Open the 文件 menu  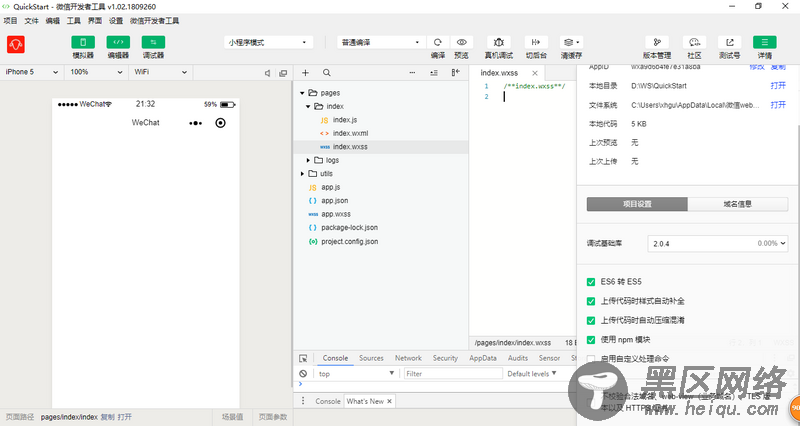click(32, 21)
